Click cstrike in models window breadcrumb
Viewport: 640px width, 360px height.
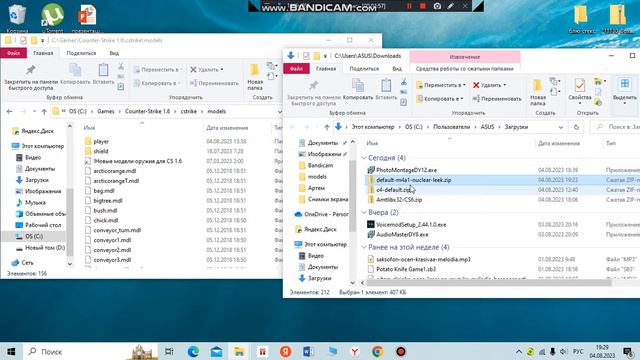pyautogui.click(x=189, y=111)
